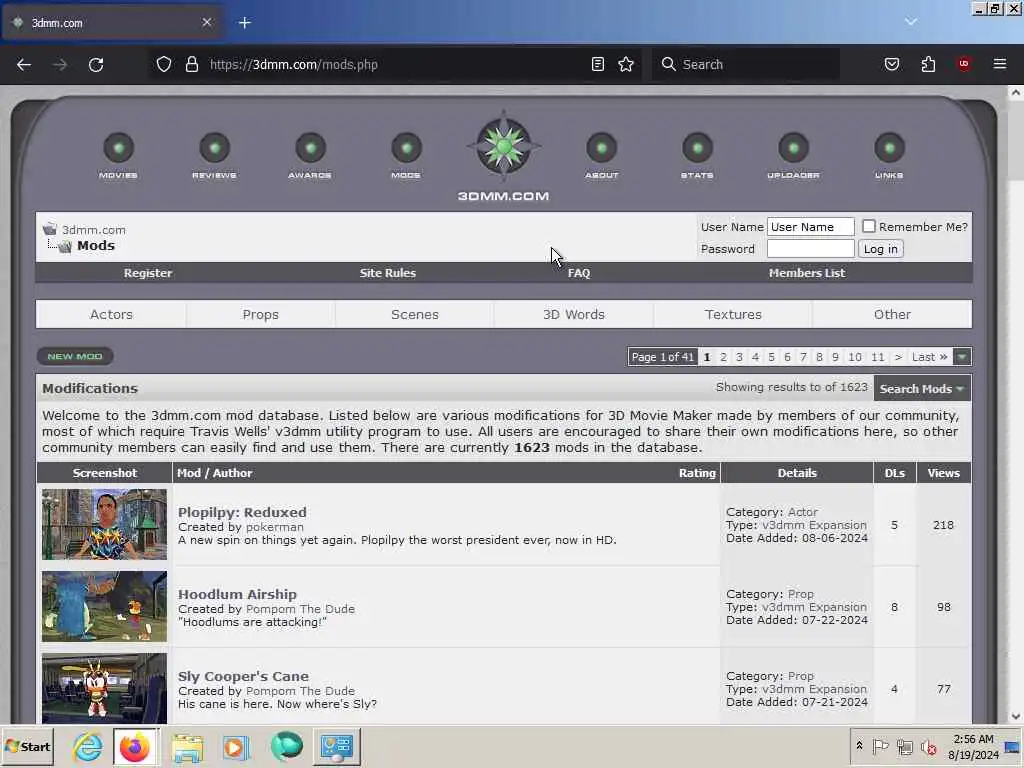Click the New Mod button
The image size is (1024, 768).
(75, 356)
